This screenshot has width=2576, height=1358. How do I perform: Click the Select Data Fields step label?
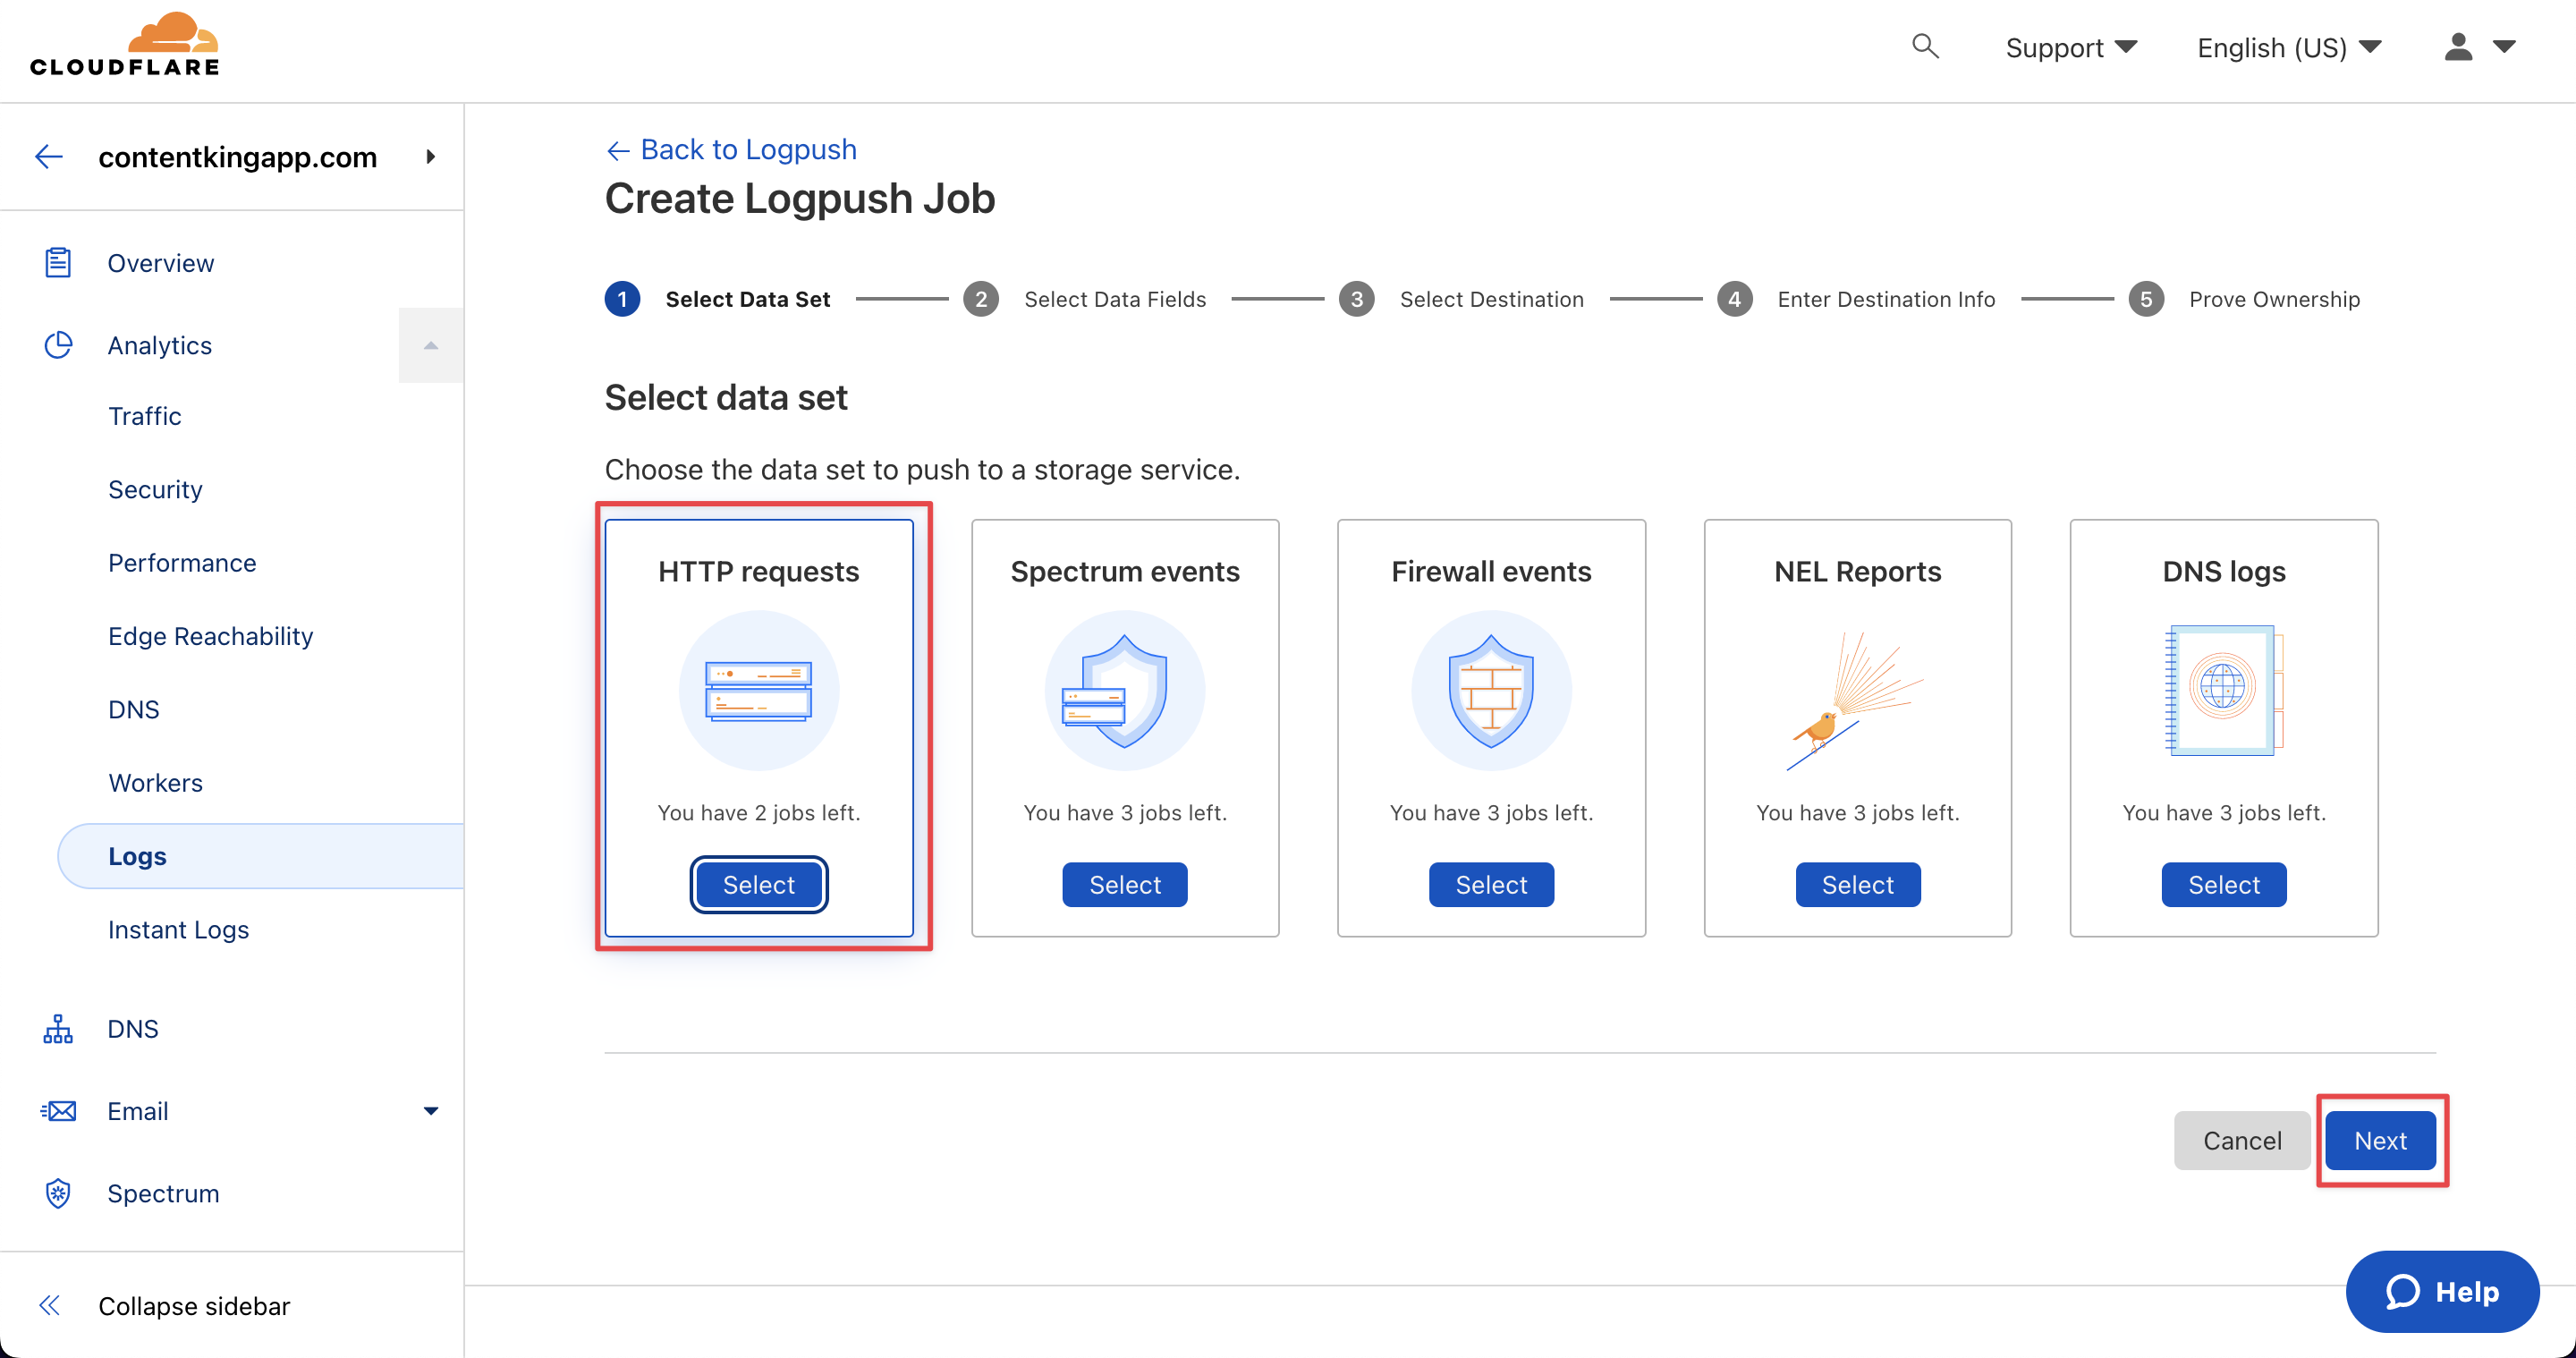[1115, 299]
